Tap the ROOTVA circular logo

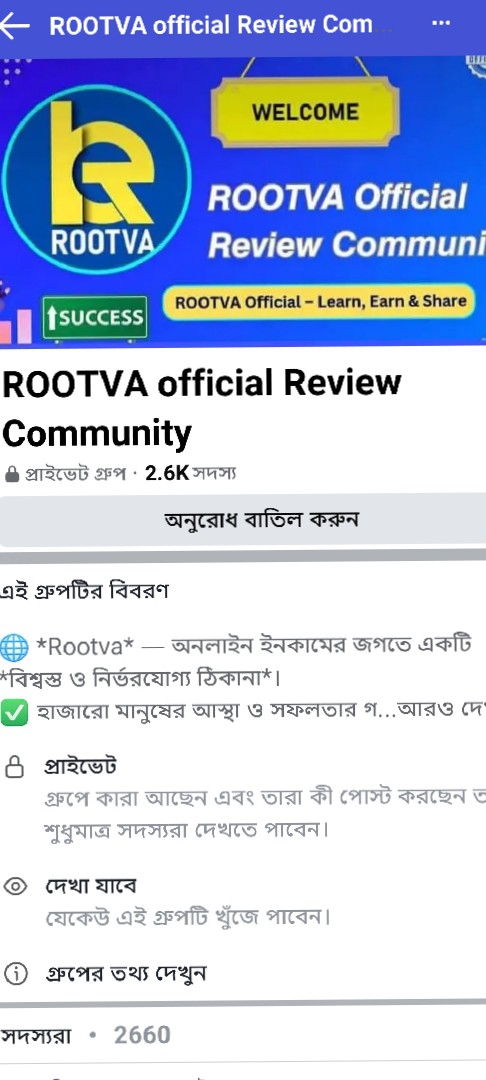click(x=96, y=179)
